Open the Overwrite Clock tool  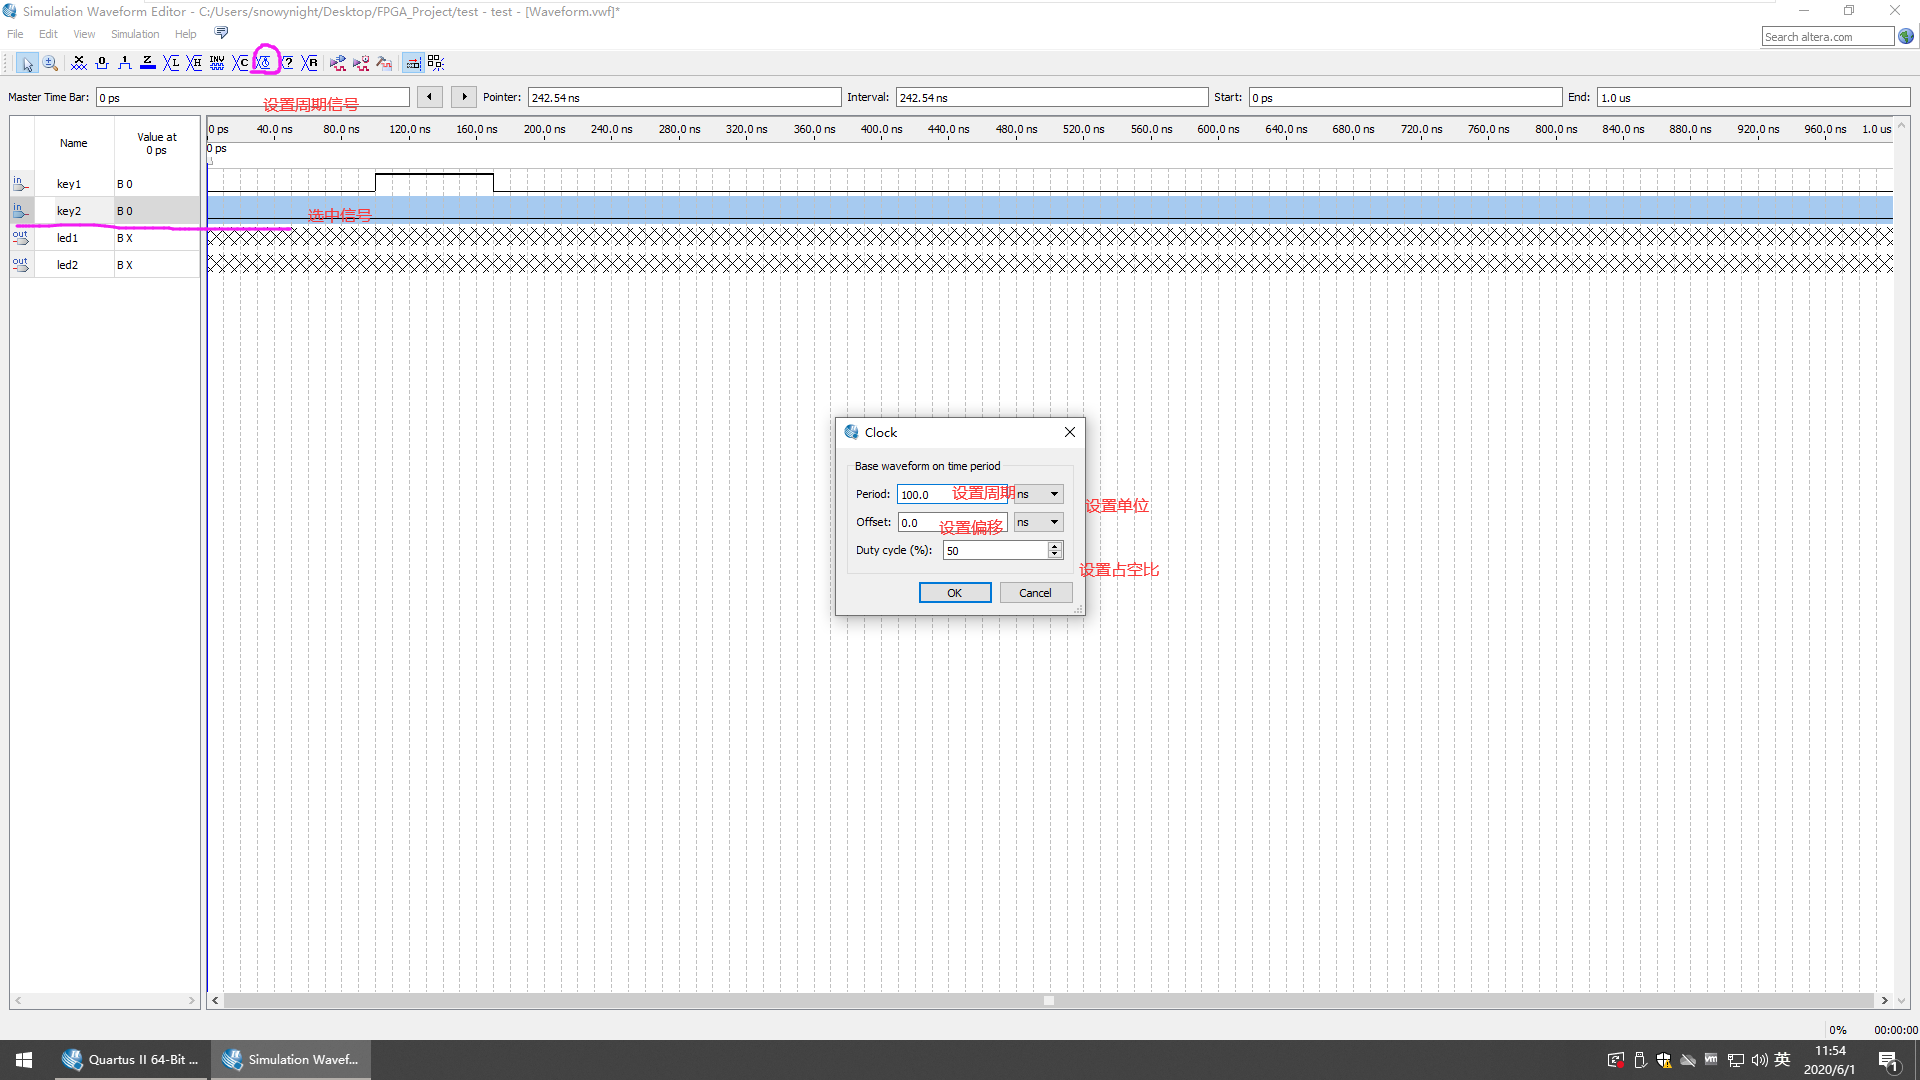coord(264,63)
